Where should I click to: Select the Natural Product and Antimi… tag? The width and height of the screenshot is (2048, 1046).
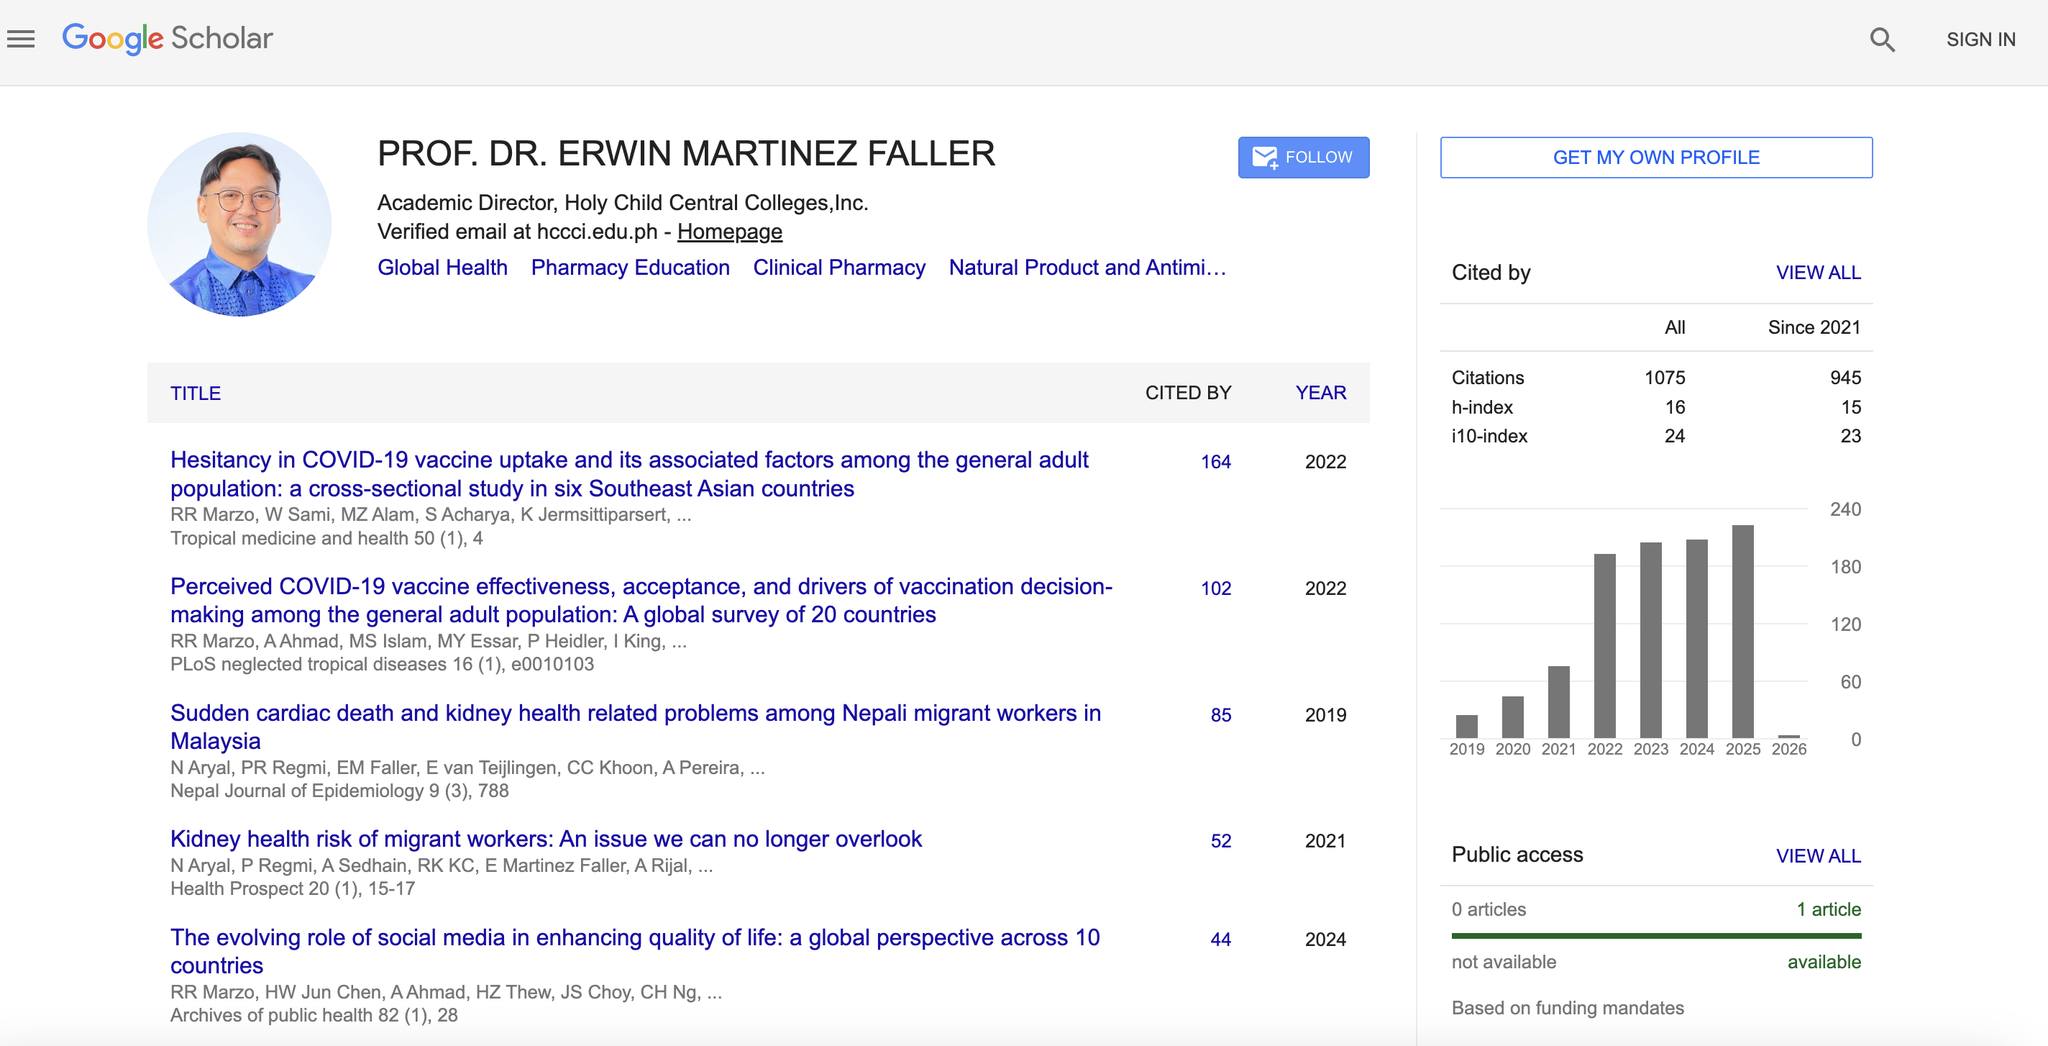(x=1087, y=268)
